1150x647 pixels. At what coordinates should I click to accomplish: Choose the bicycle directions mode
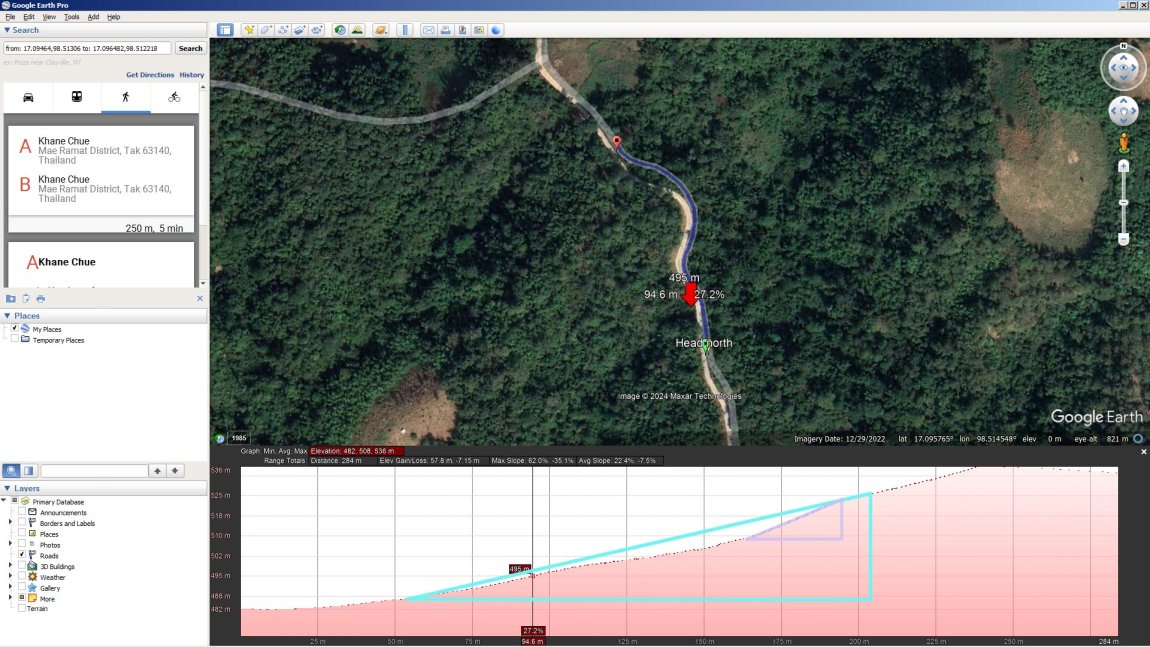(174, 97)
